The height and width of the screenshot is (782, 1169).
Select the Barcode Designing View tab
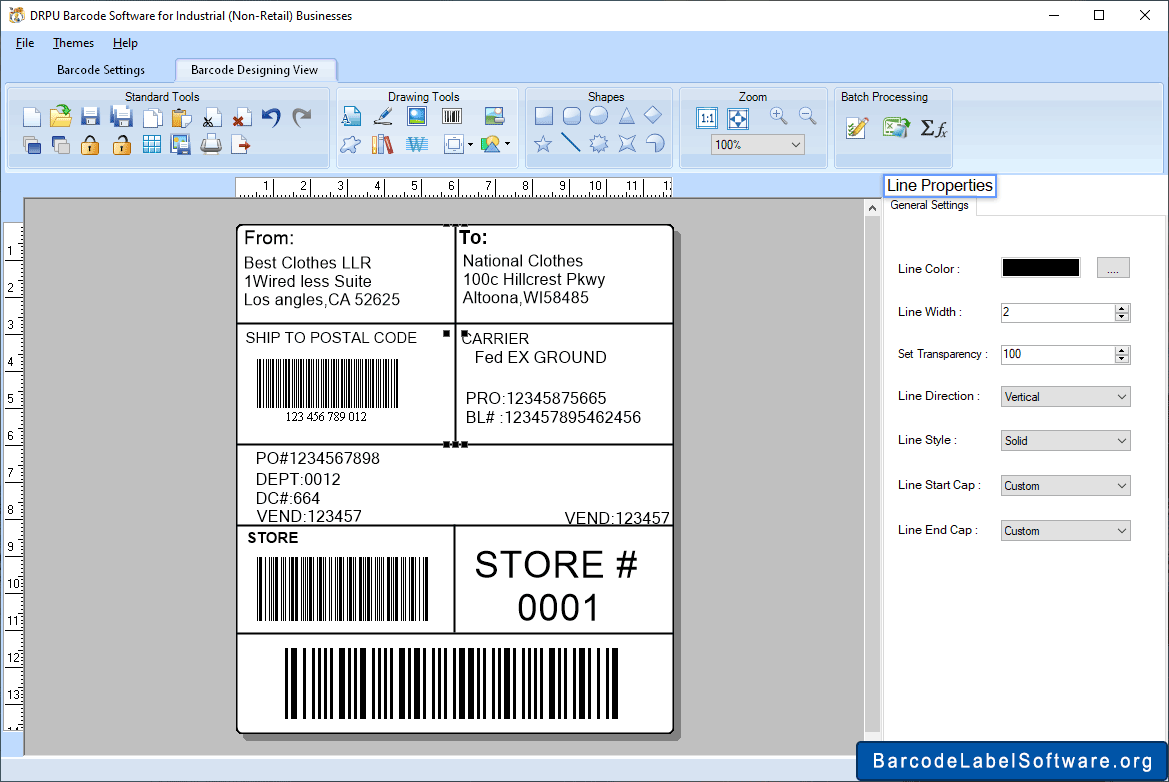(x=255, y=70)
